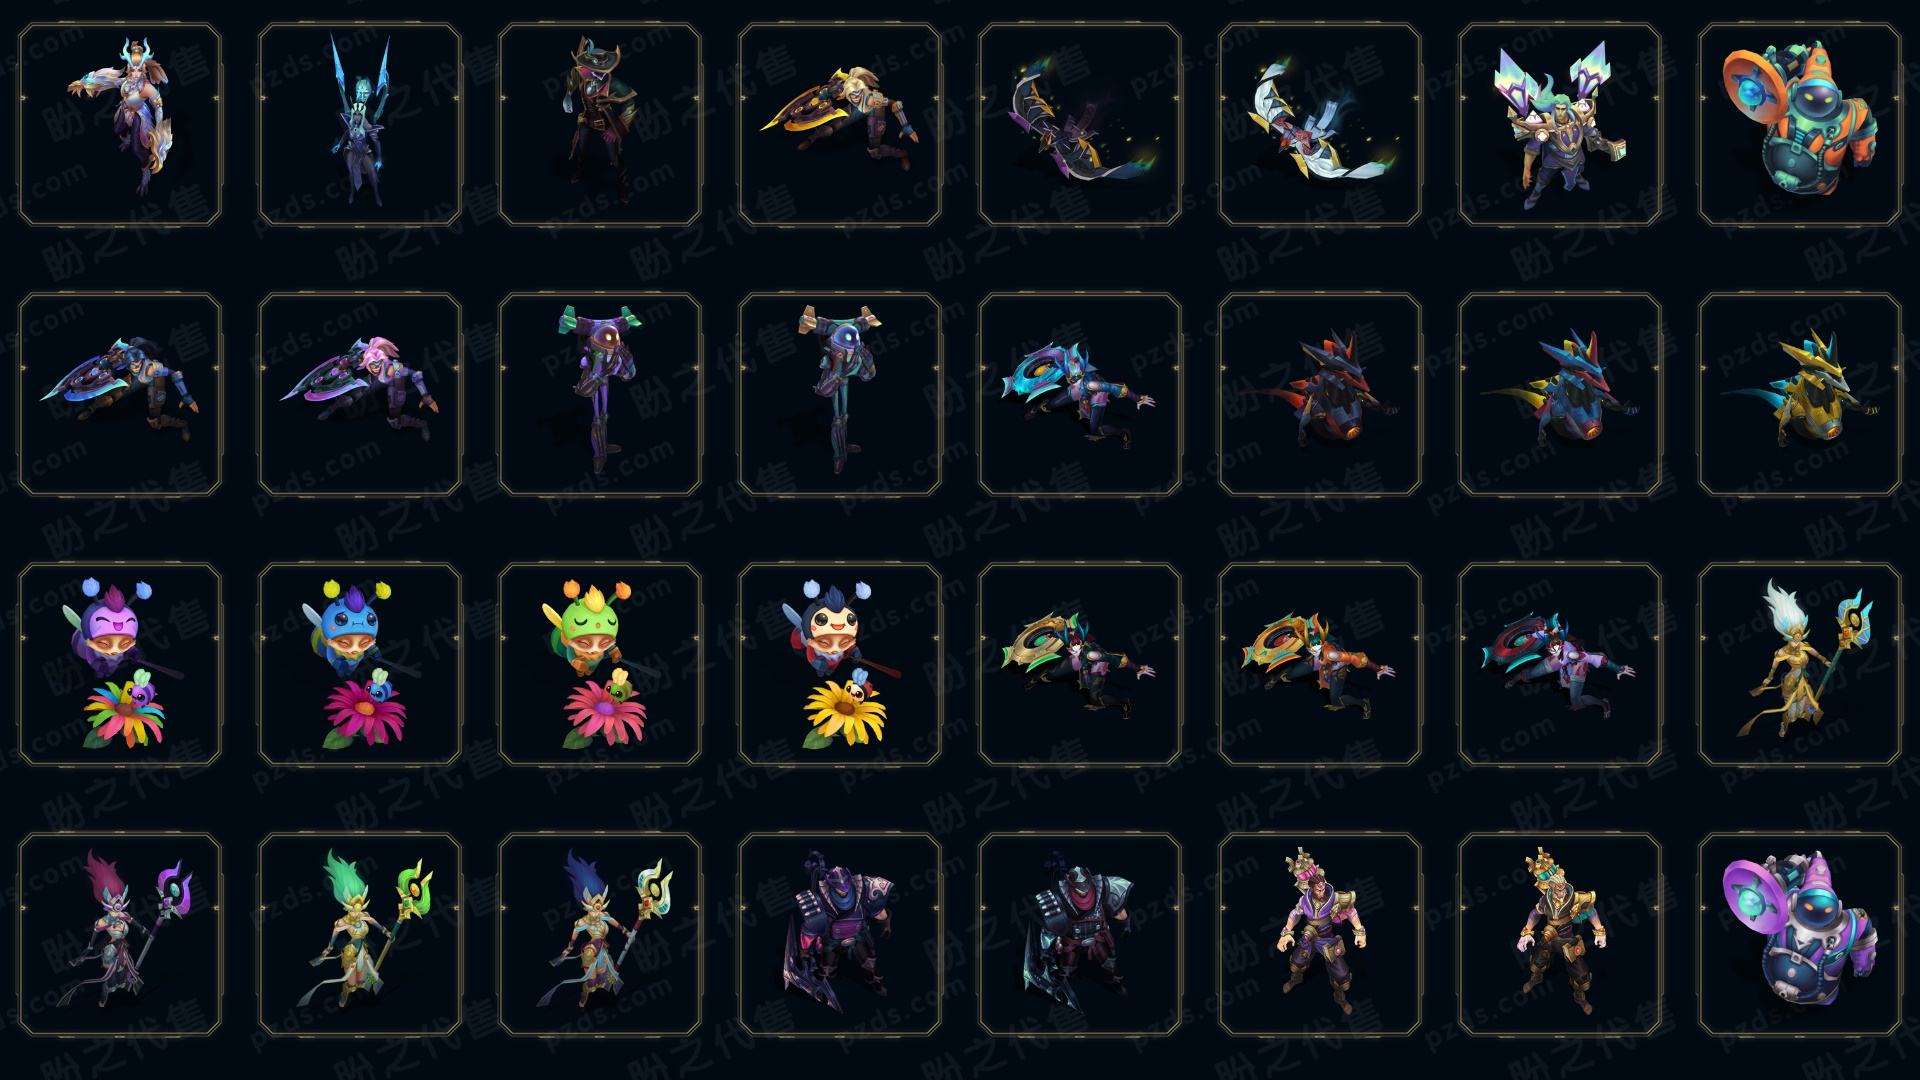Choose the green-haired mage with crystal wings
Screen dimensions: 1920x1080
pos(1560,125)
